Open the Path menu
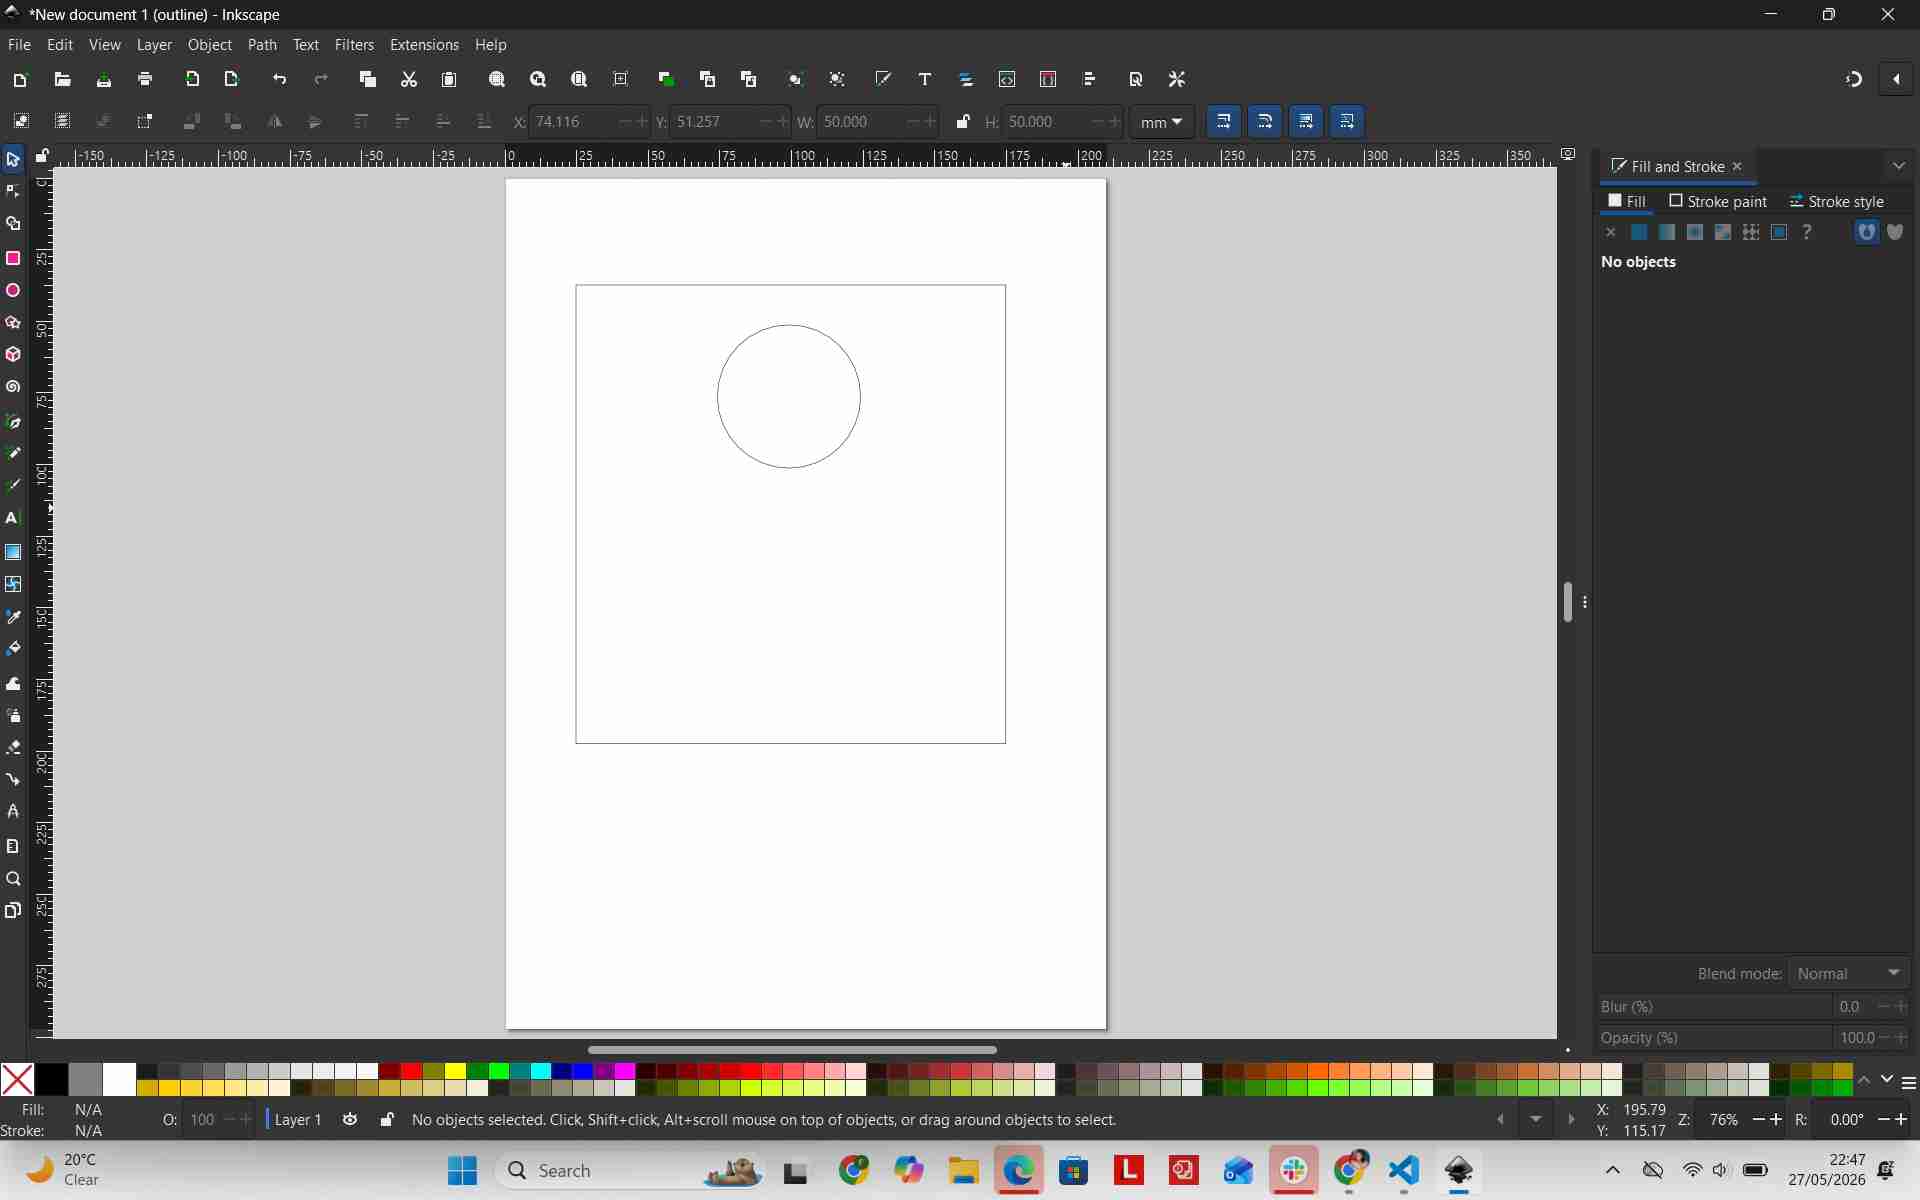 pos(262,45)
